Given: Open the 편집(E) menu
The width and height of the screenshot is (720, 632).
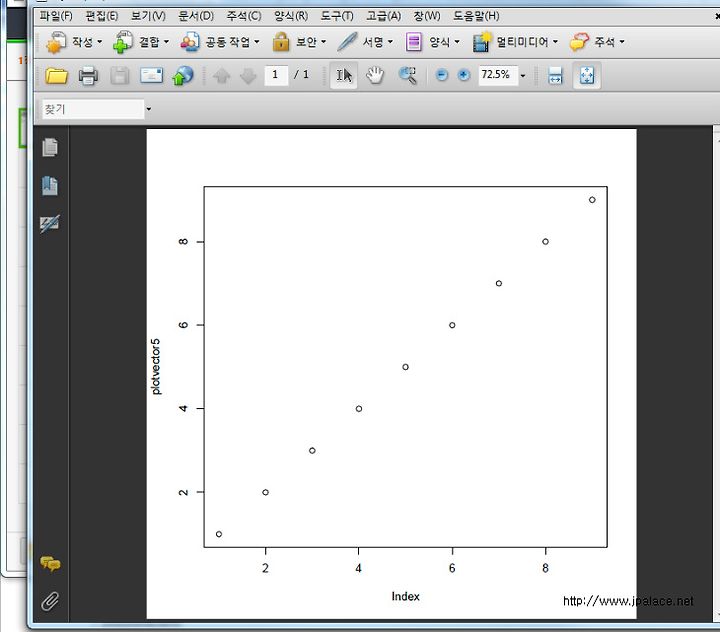Looking at the screenshot, I should coord(101,16).
